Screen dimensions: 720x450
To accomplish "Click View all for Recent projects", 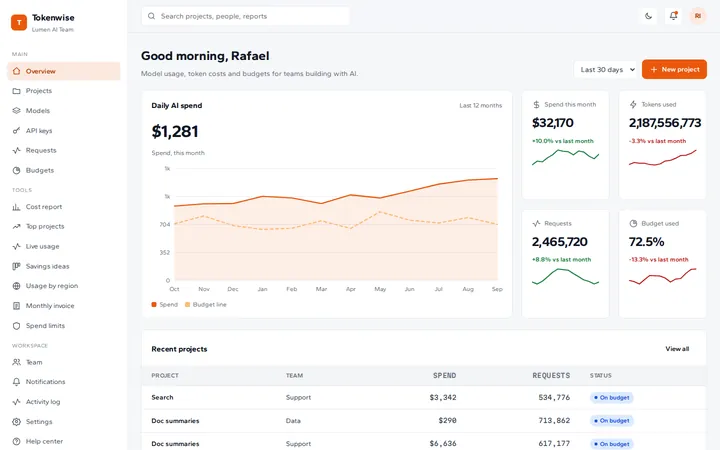I will pos(677,349).
